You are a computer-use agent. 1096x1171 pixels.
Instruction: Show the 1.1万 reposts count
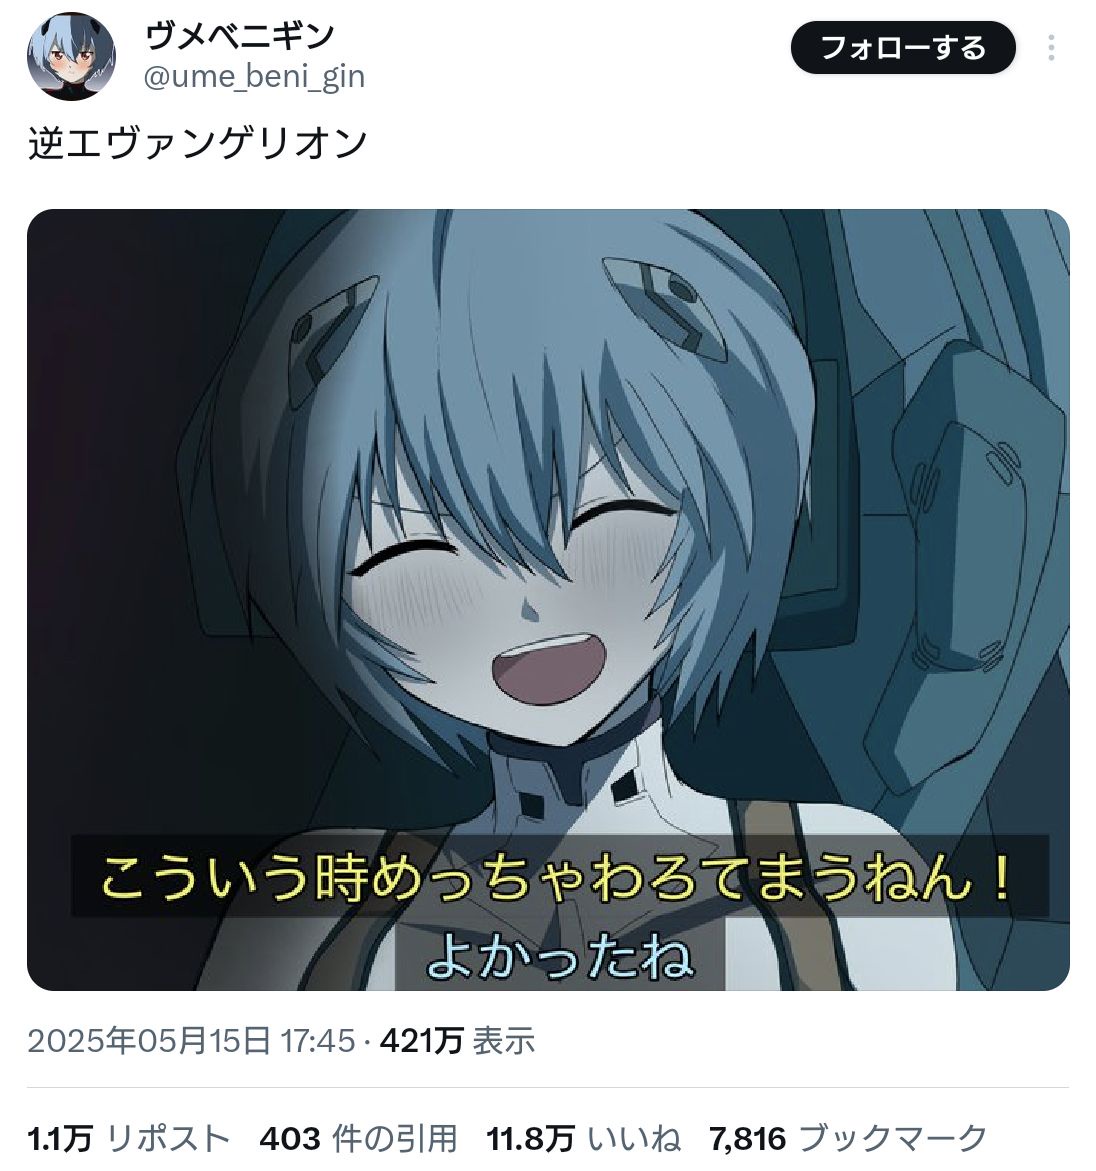60,1139
